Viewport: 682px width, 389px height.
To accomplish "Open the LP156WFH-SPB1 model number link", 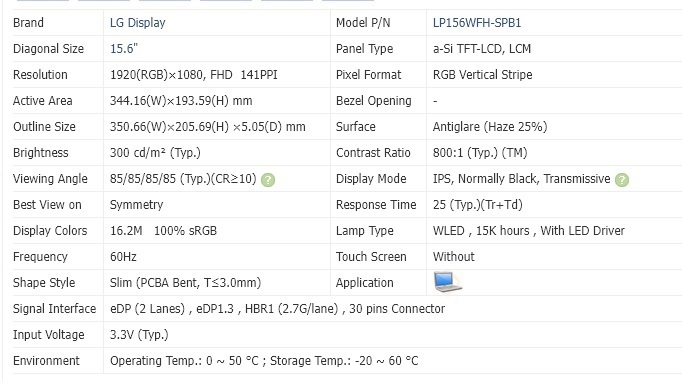I will [477, 23].
